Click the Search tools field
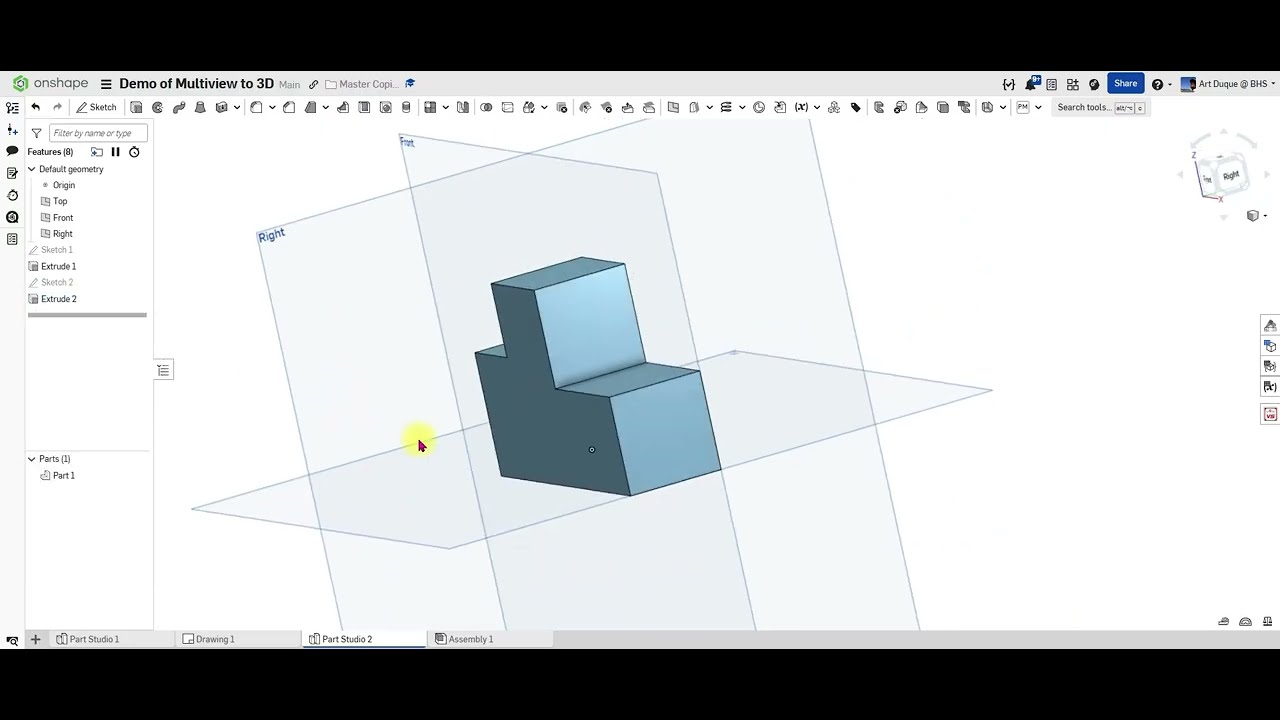The height and width of the screenshot is (720, 1280). point(1100,107)
